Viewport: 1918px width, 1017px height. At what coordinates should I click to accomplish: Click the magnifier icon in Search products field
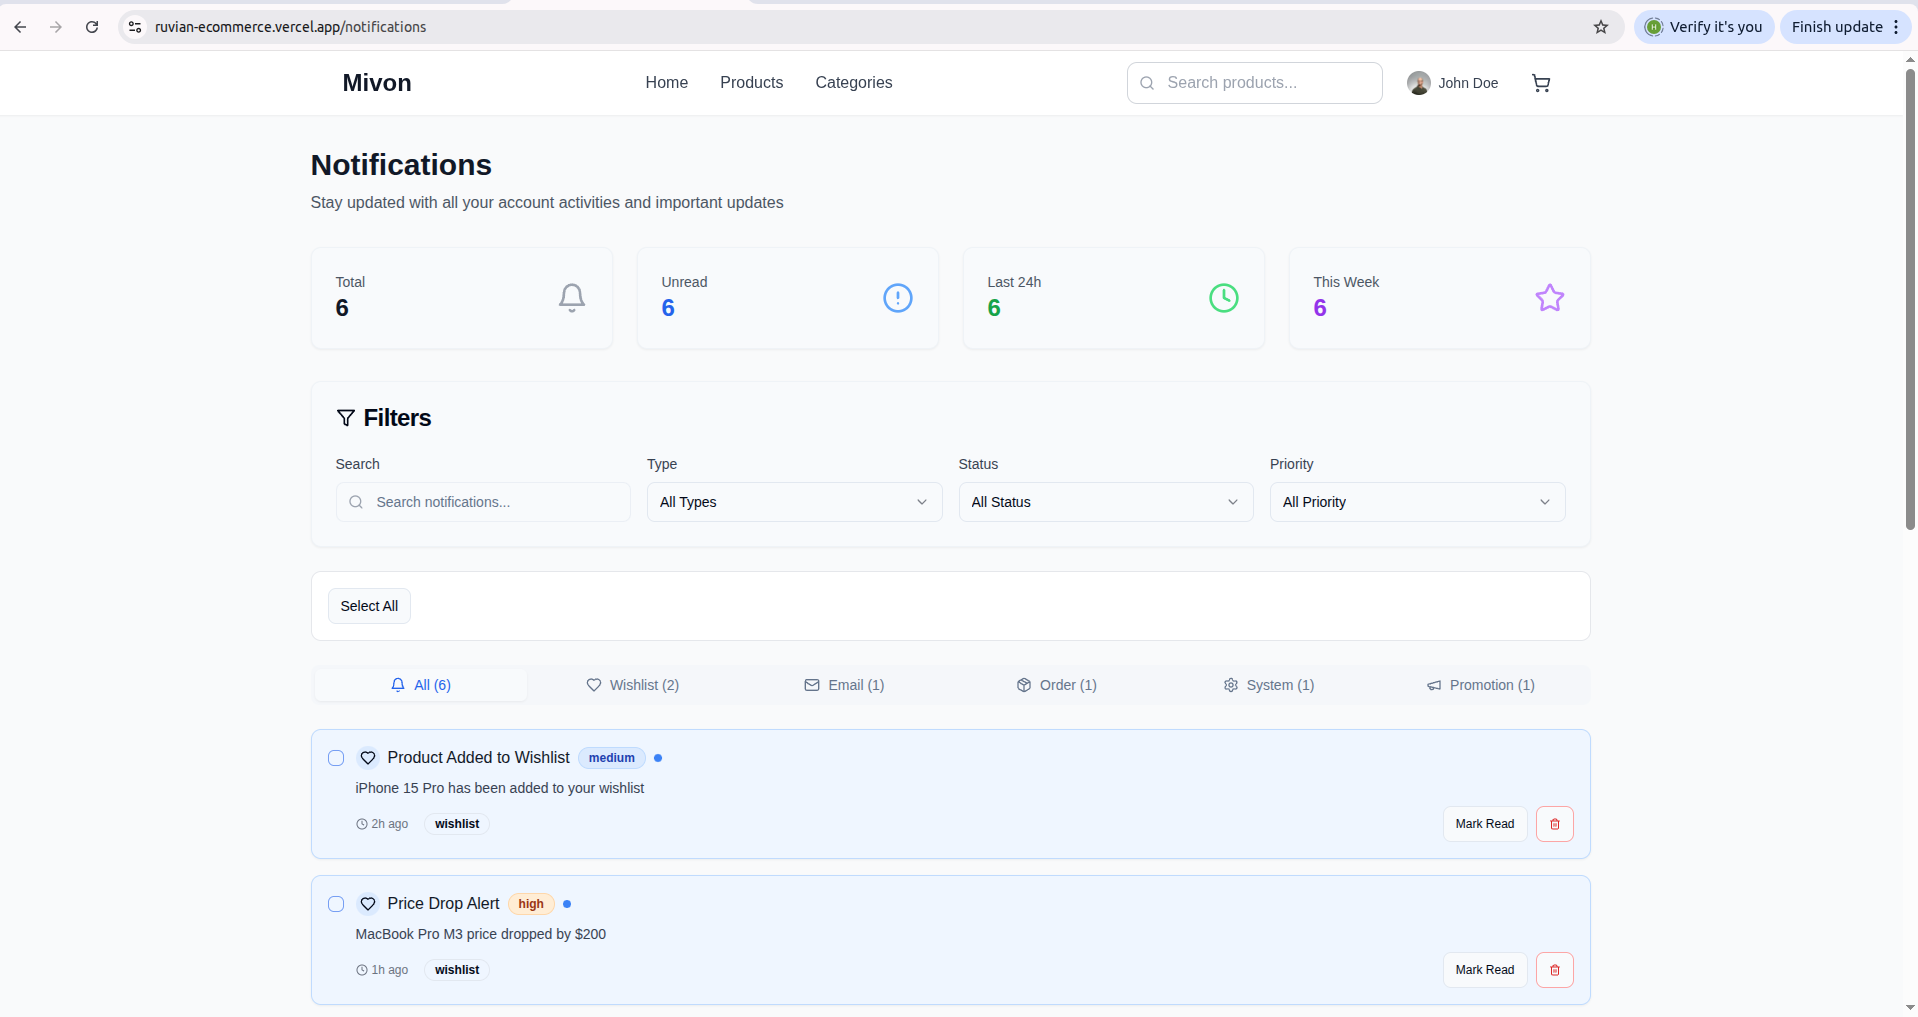1147,83
